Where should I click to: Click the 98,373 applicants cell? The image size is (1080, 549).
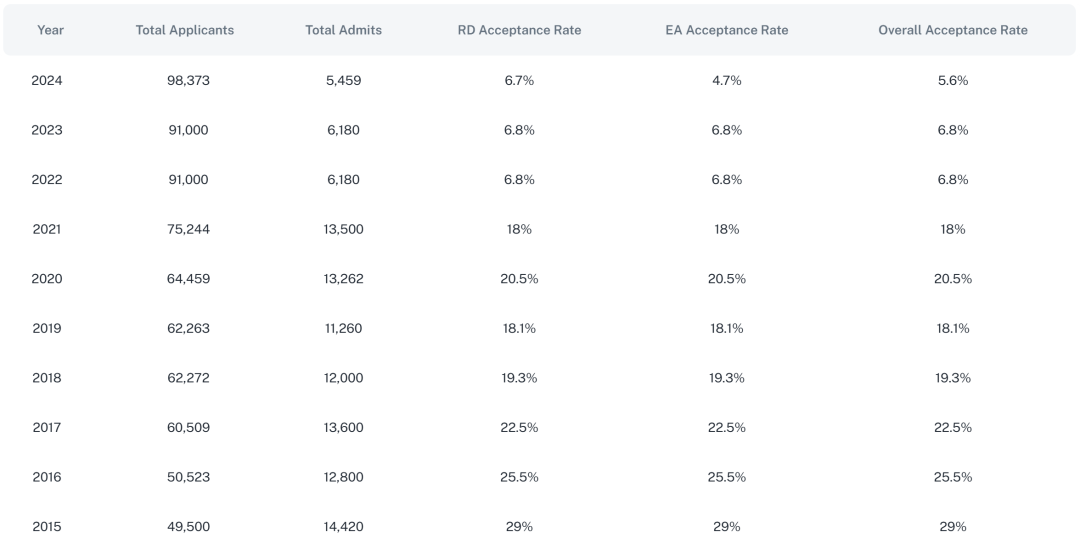(188, 80)
